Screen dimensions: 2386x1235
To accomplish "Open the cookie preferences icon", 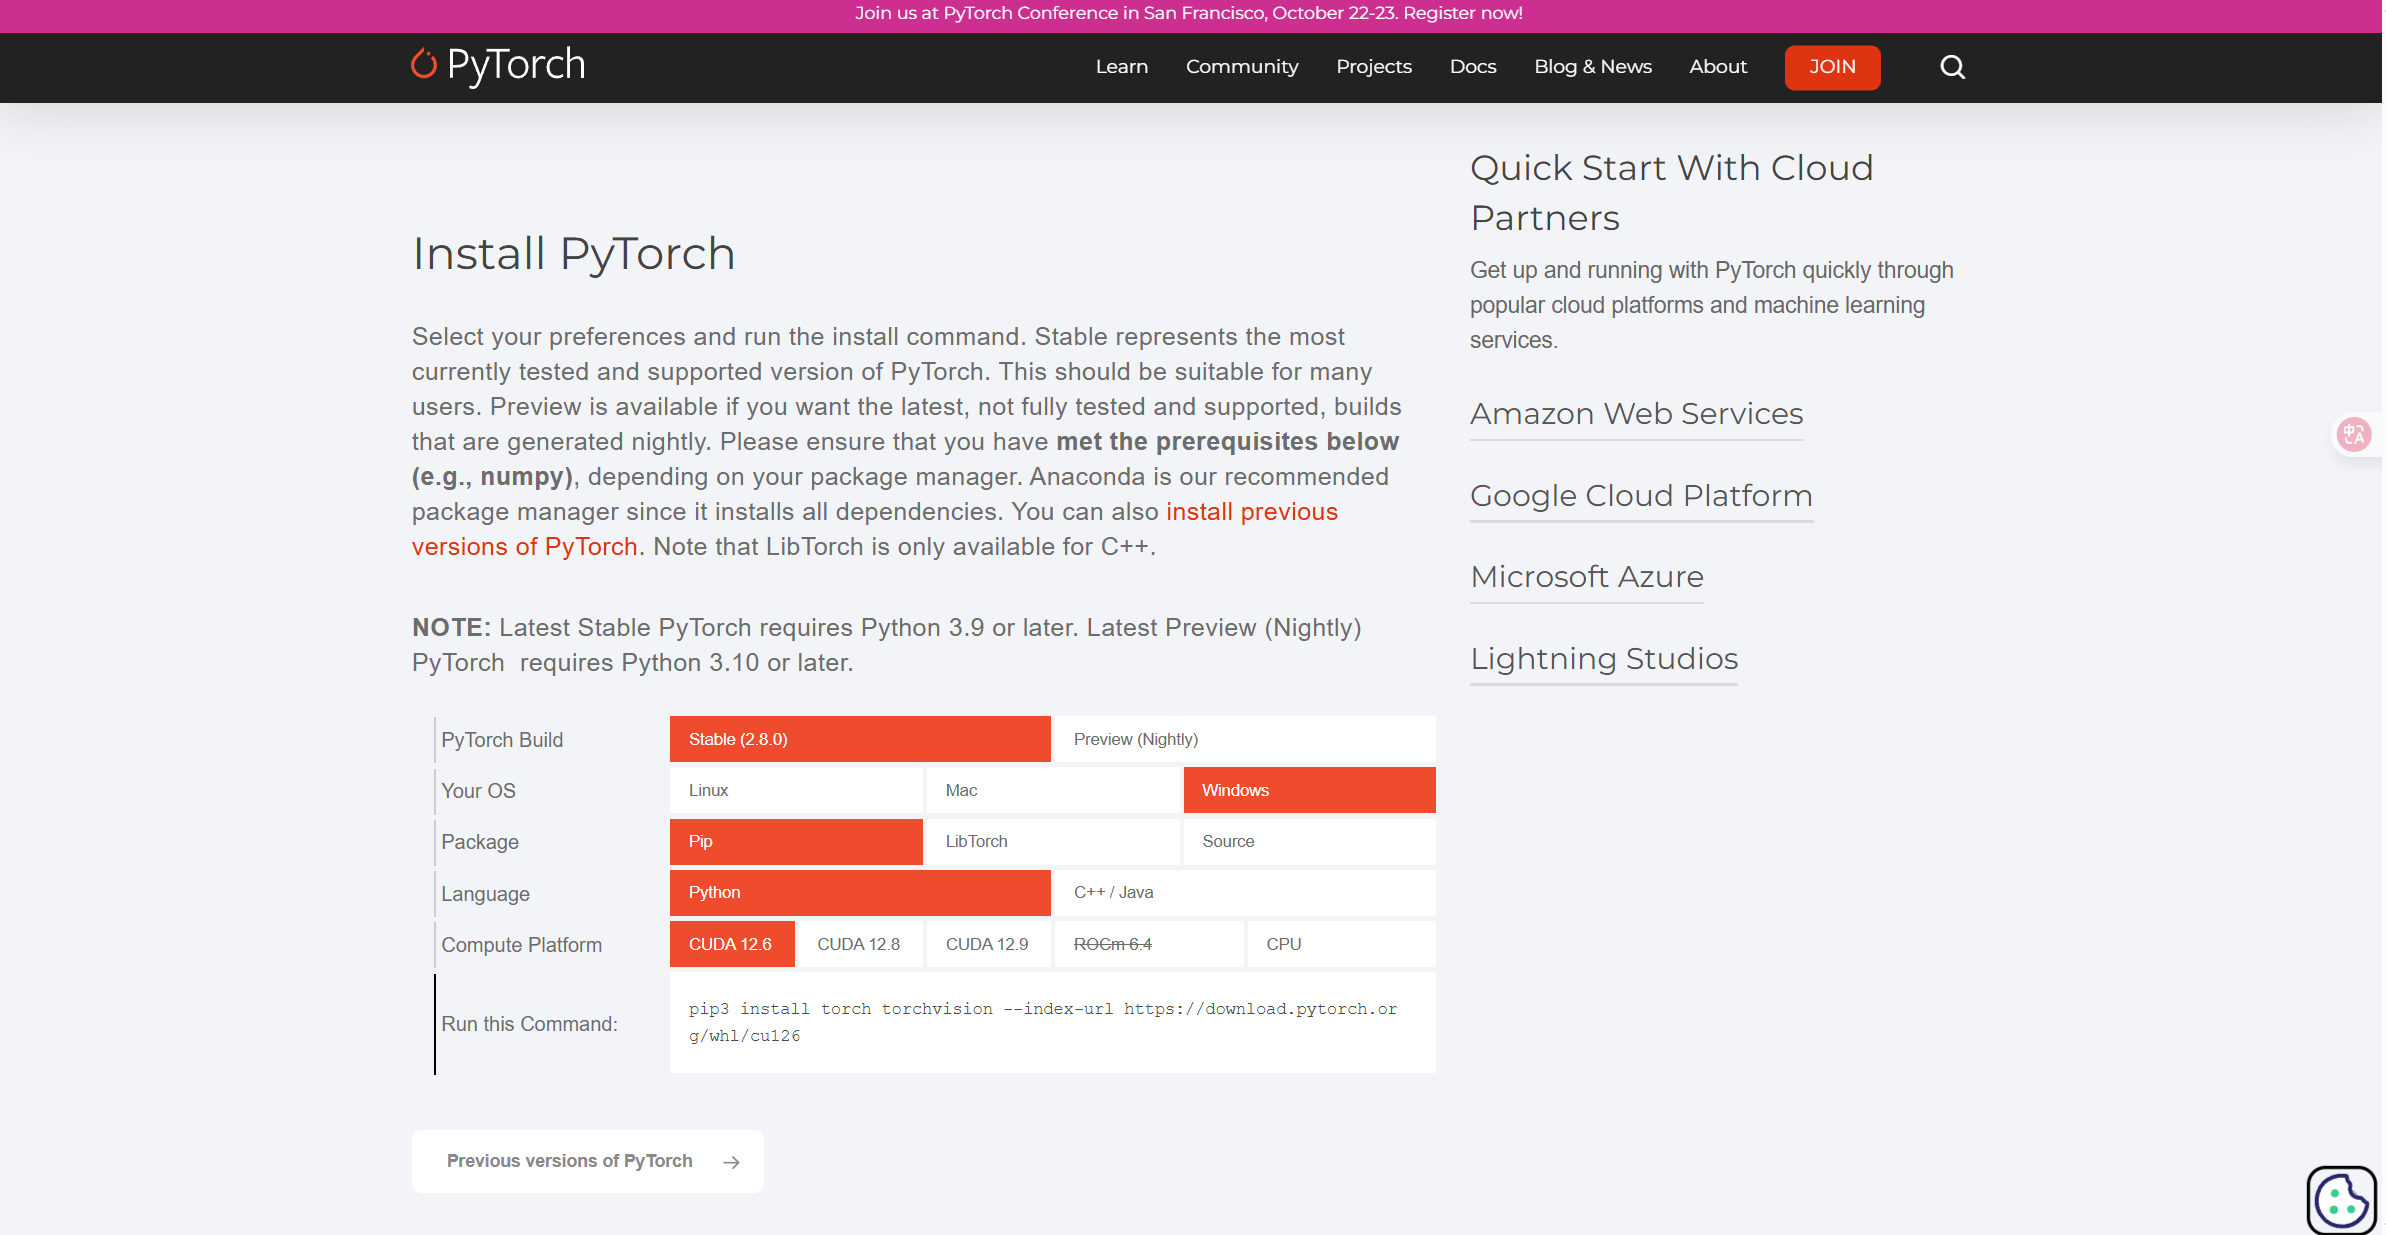I will point(2340,1198).
